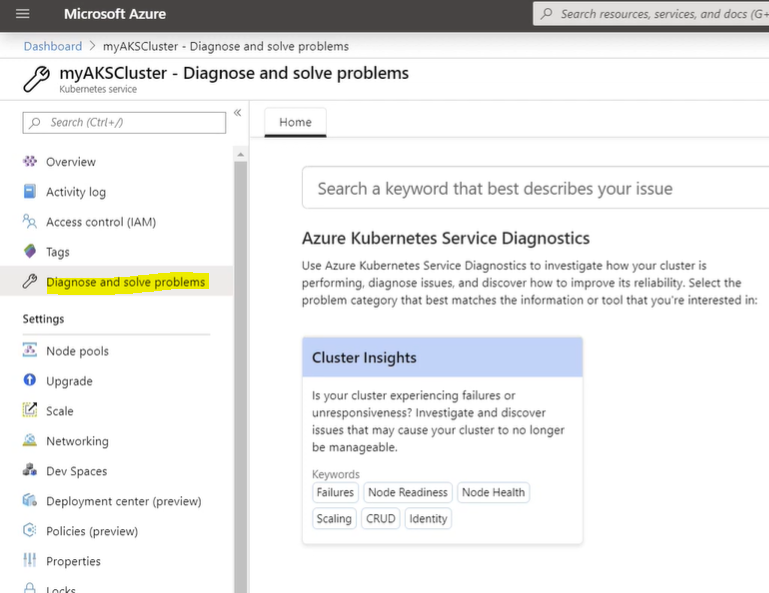Click the Access control (IAM) icon
The image size is (769, 593).
[29, 222]
